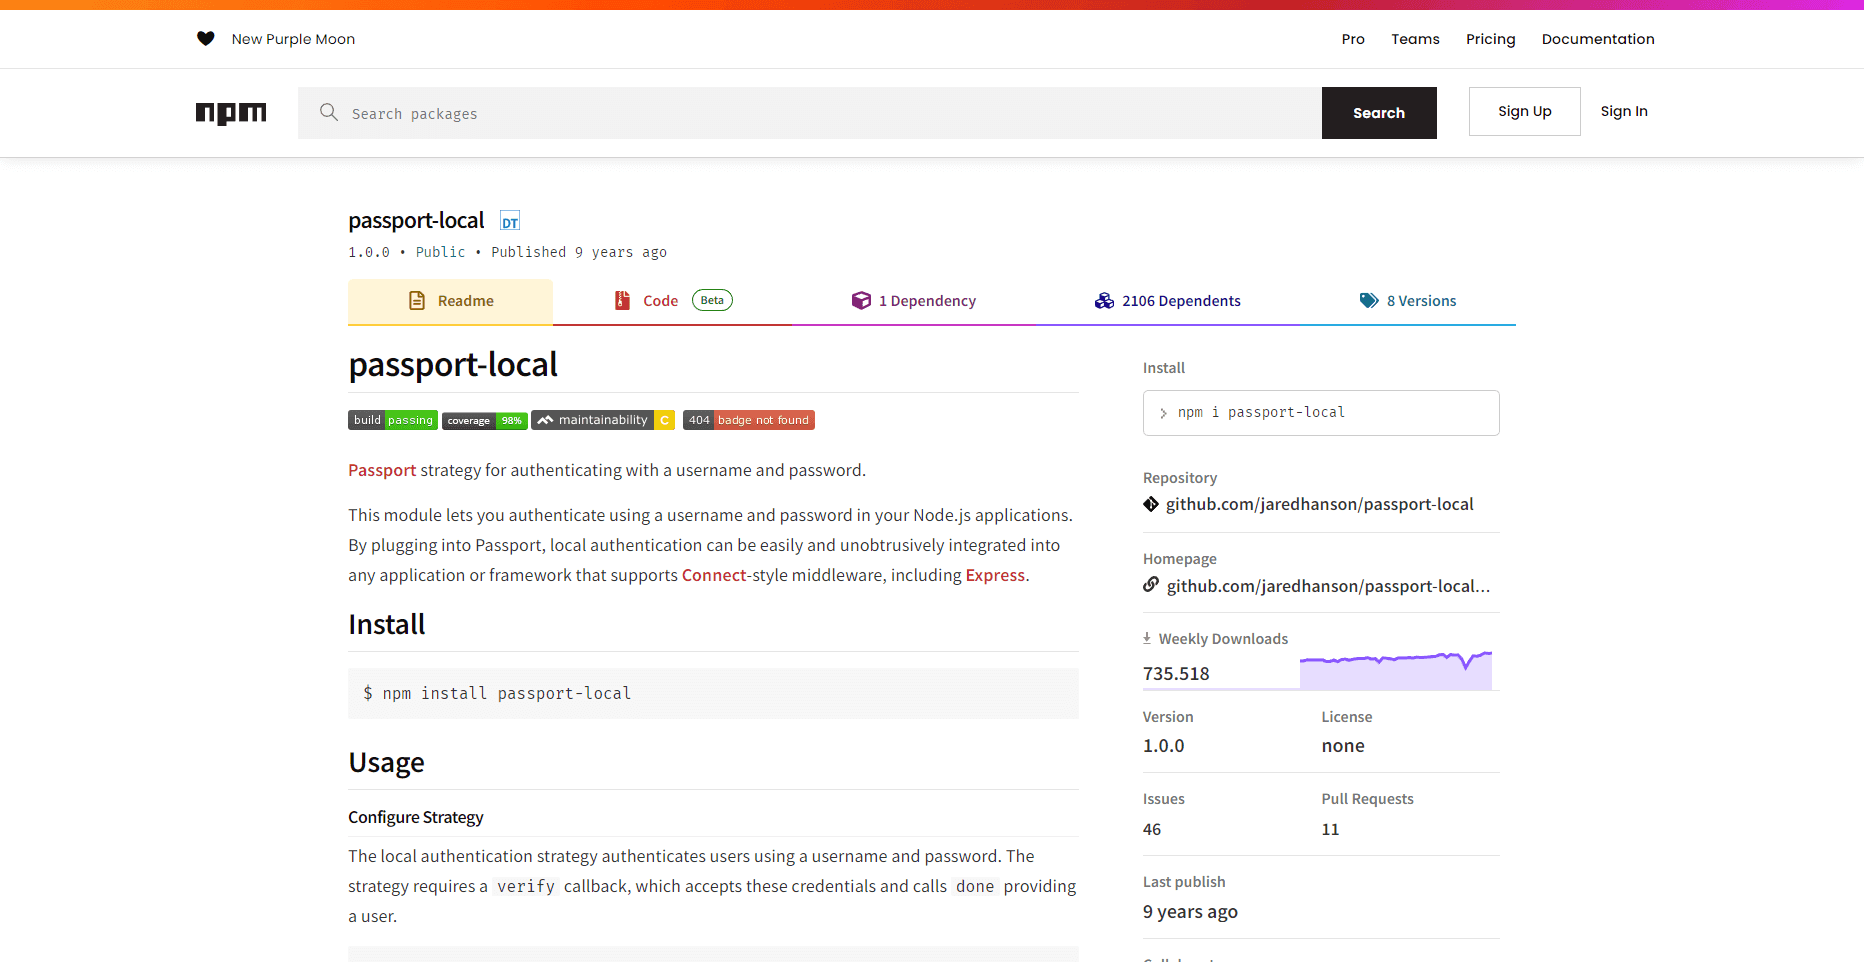Viewport: 1864px width, 962px height.
Task: View the 2106 Dependents tab
Action: click(1167, 301)
